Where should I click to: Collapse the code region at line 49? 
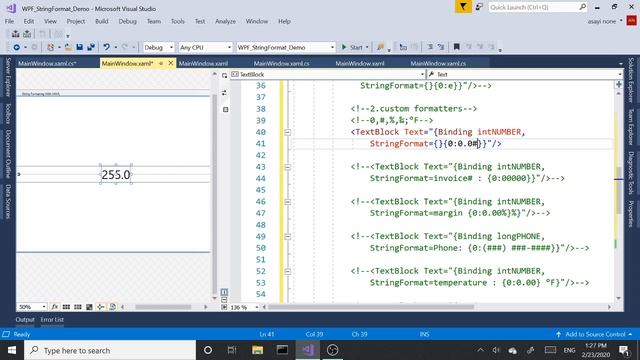click(287, 236)
